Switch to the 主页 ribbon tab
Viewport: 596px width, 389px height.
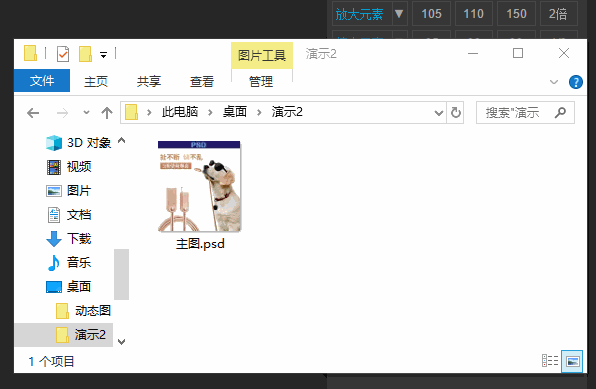[96, 81]
